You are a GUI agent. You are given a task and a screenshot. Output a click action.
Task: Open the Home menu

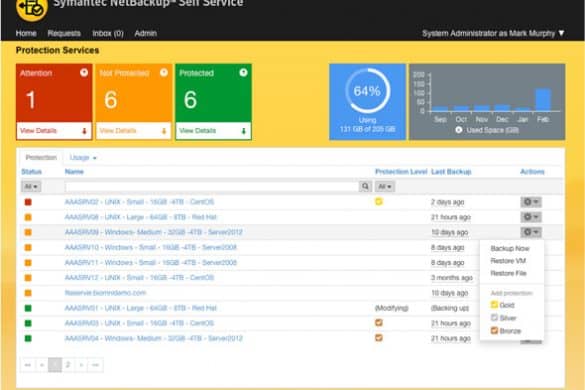tap(26, 33)
